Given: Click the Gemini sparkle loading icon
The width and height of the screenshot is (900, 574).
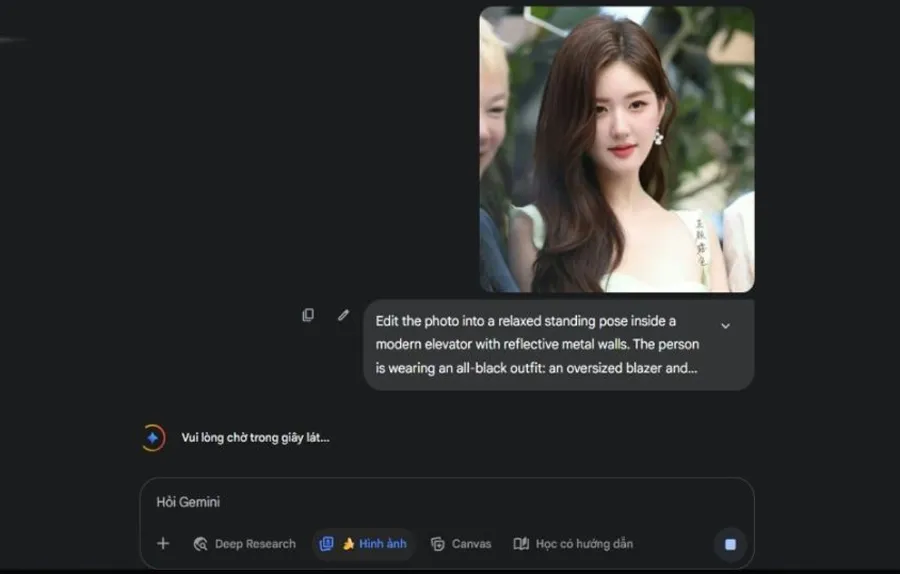Looking at the screenshot, I should (x=153, y=438).
